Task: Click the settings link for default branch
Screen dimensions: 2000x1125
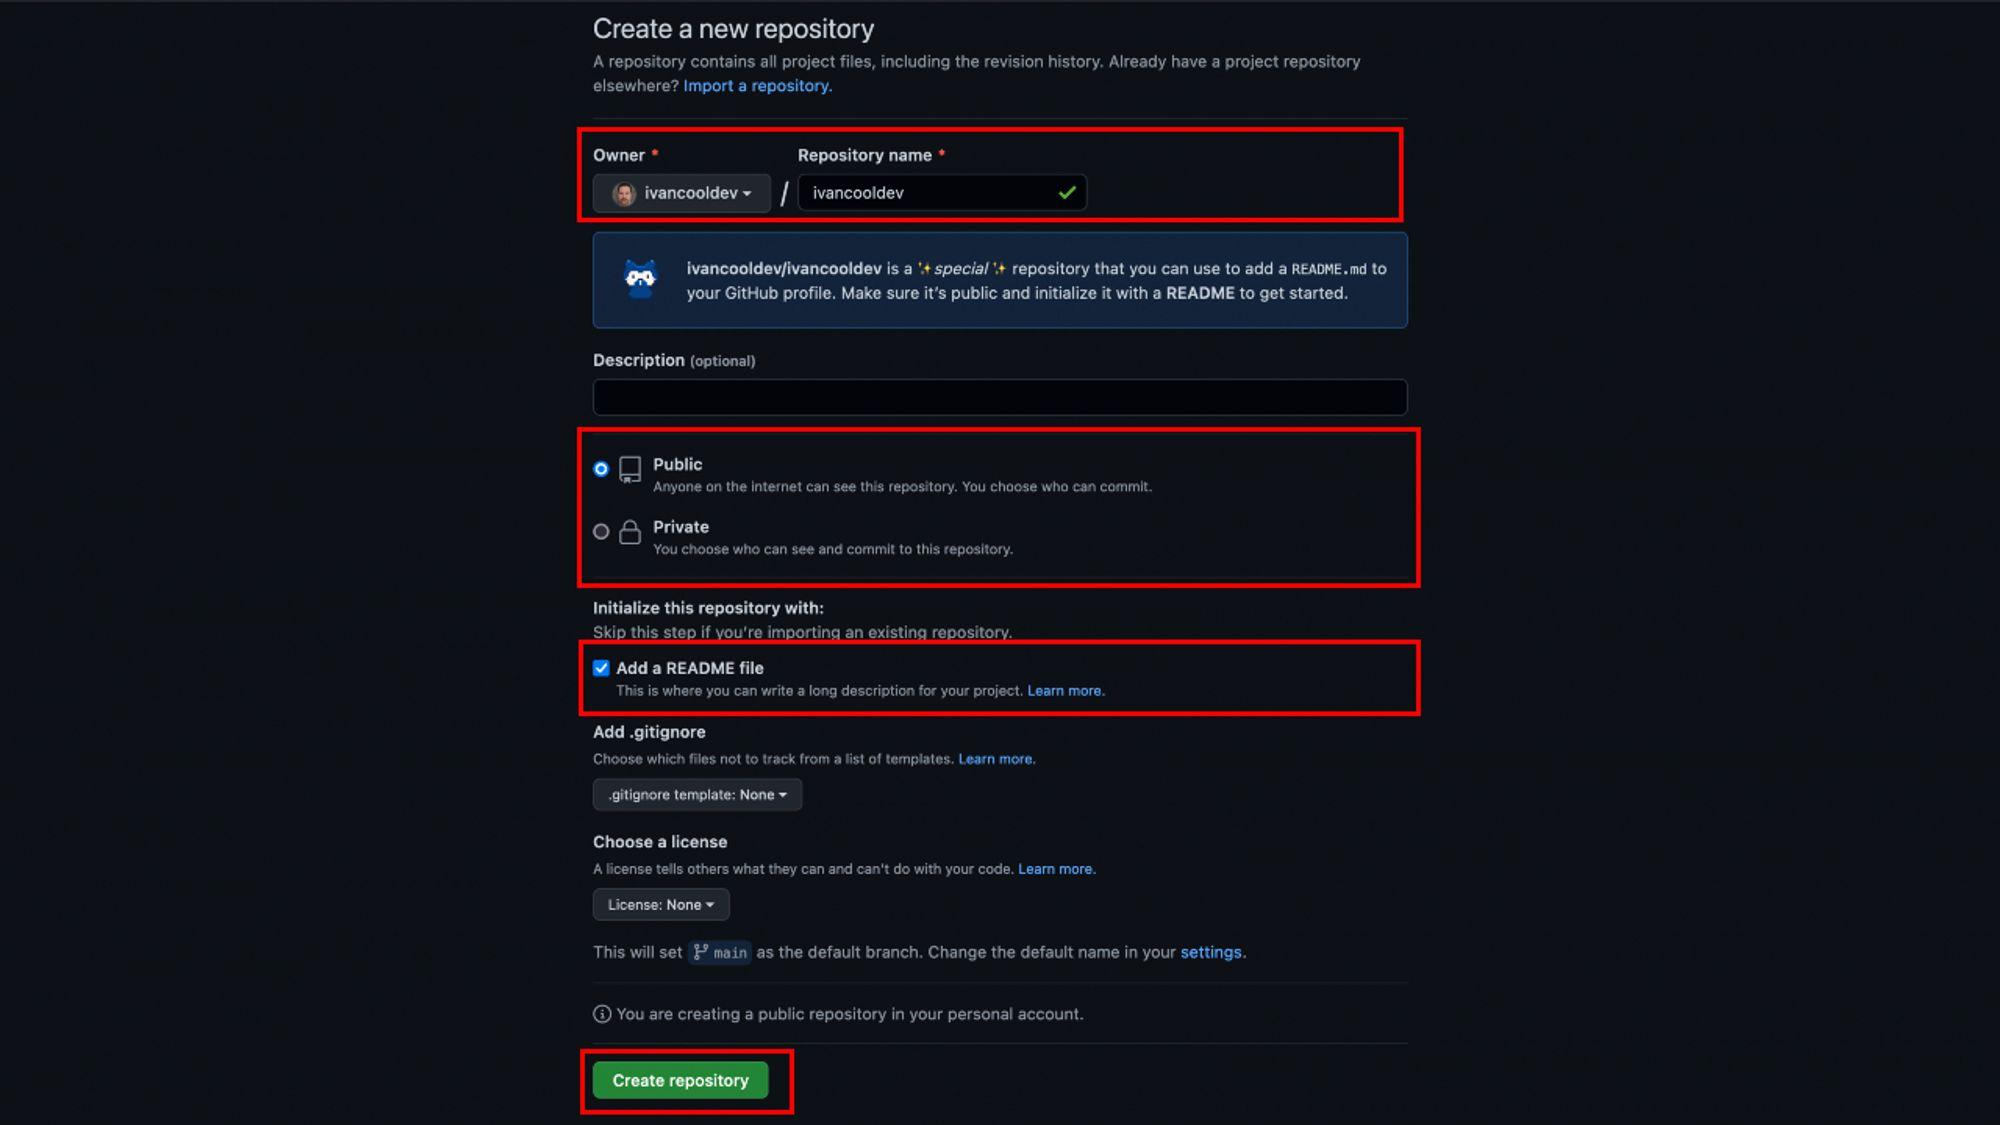Action: coord(1209,952)
